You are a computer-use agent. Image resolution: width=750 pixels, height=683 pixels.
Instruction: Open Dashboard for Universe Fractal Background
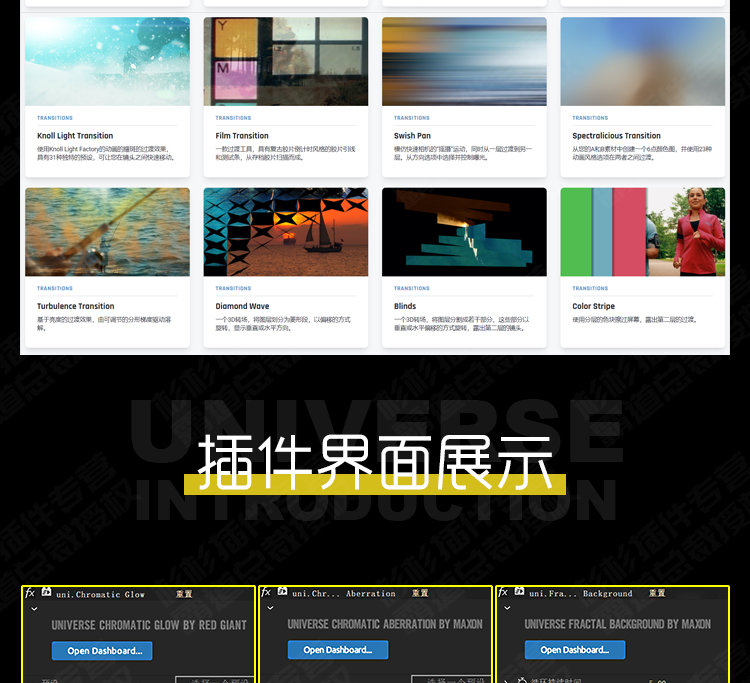574,650
